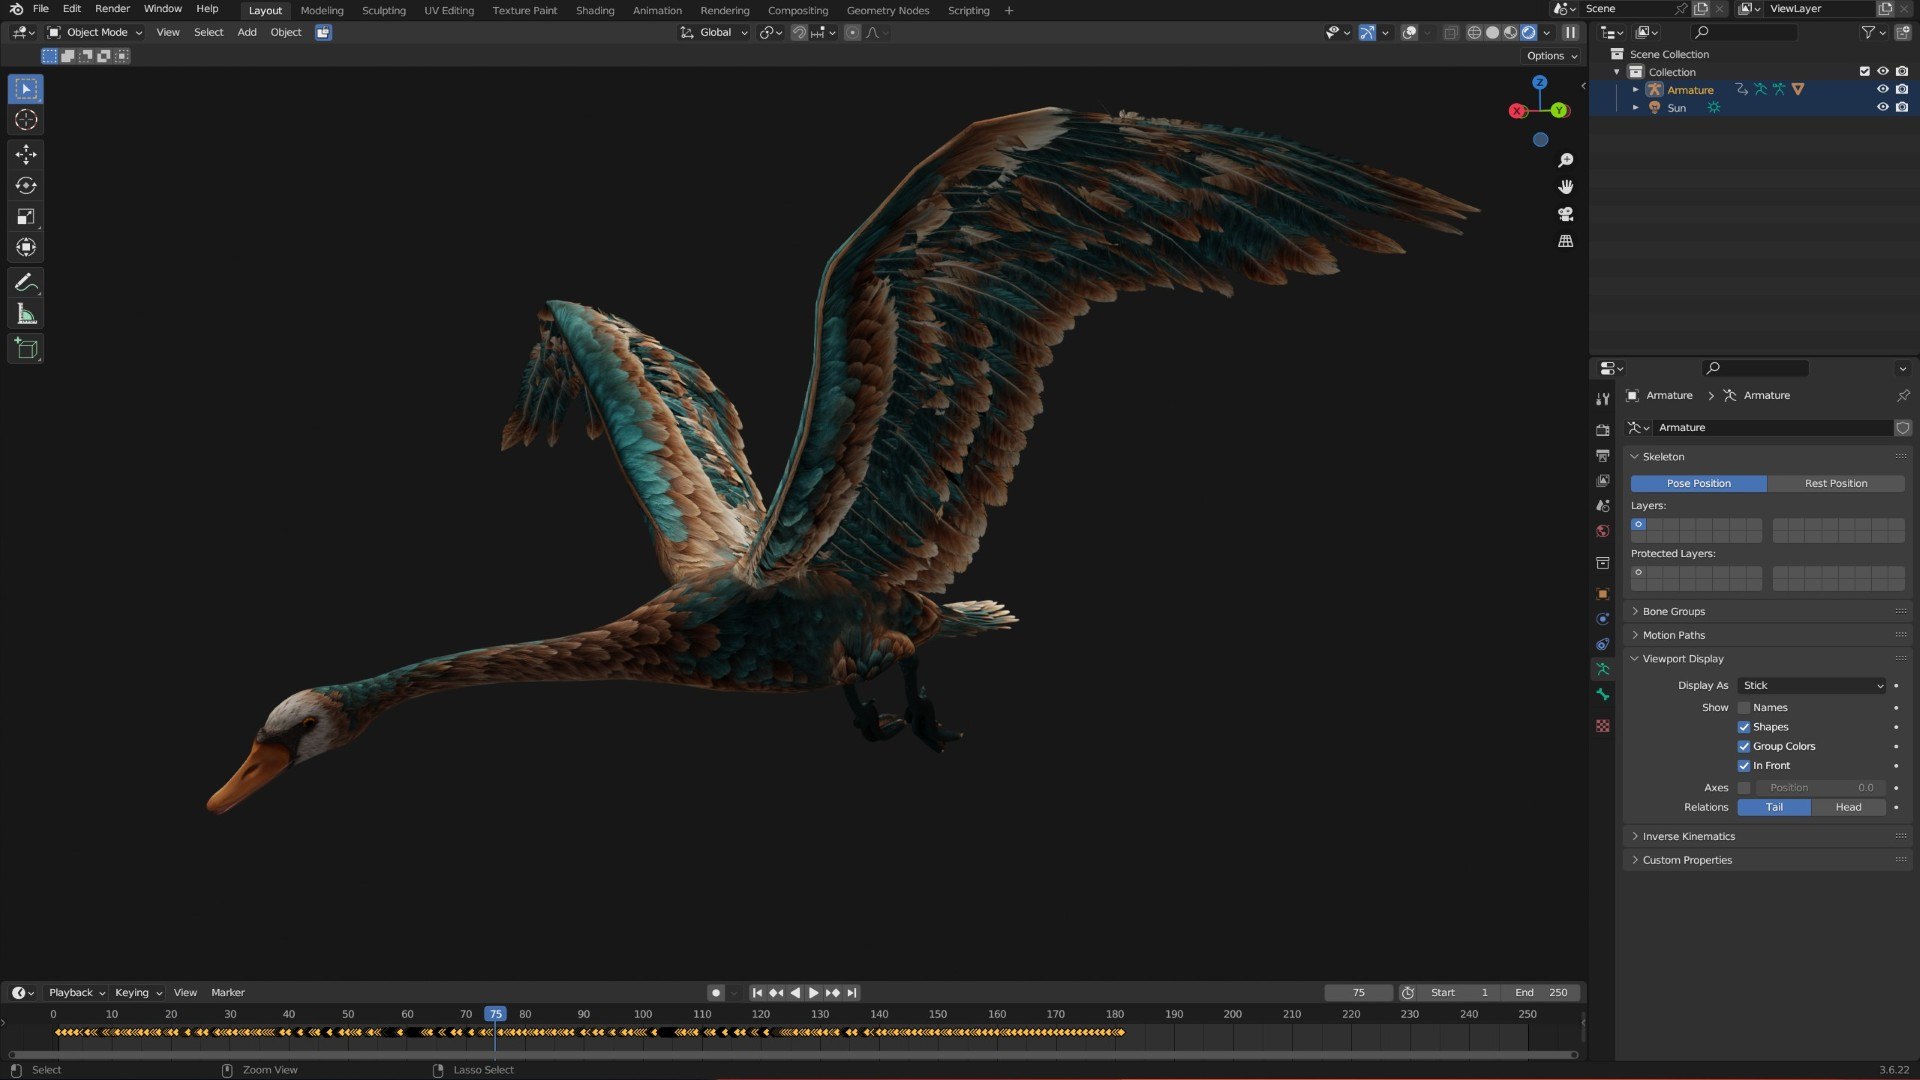Screen dimensions: 1920x1080
Task: Open Bone Constraint/Bone properties tab icon
Action: pyautogui.click(x=1603, y=695)
